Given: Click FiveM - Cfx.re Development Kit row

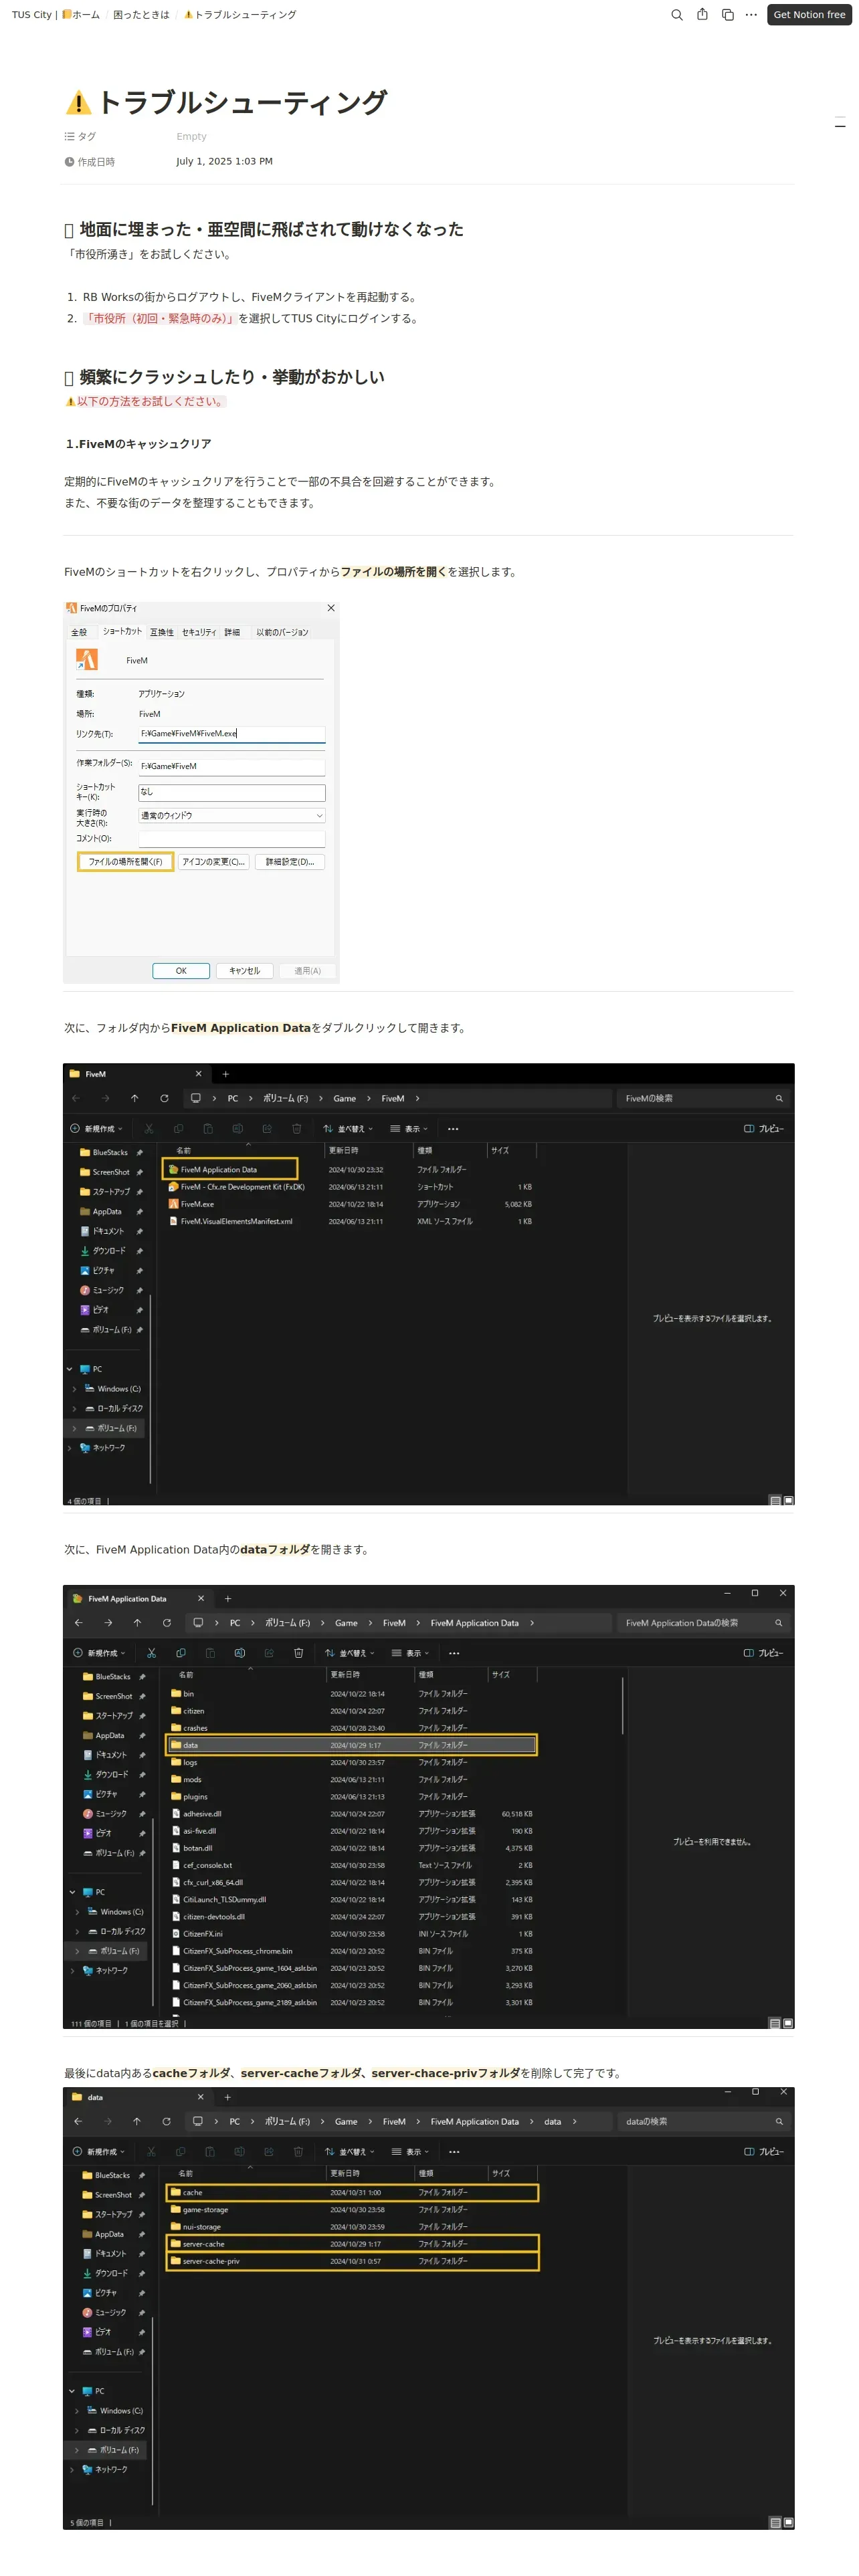Looking at the screenshot, I should click(x=350, y=1187).
